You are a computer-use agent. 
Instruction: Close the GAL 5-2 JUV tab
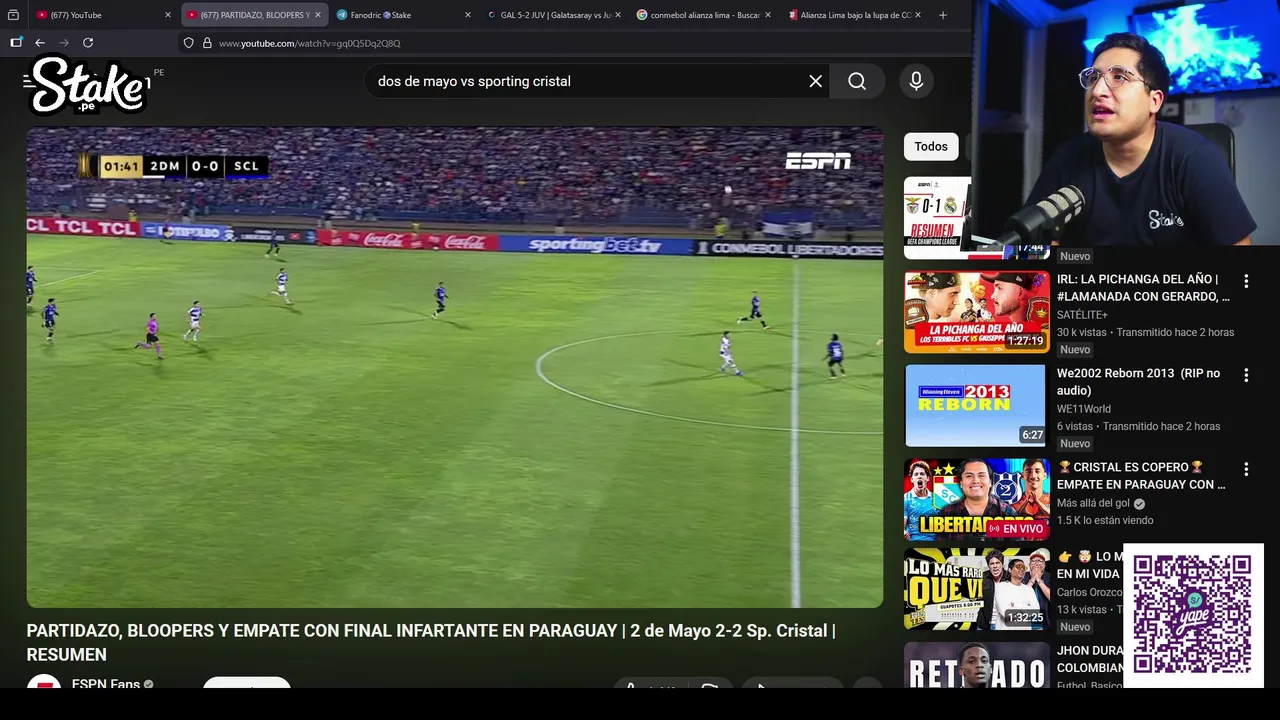pyautogui.click(x=617, y=15)
